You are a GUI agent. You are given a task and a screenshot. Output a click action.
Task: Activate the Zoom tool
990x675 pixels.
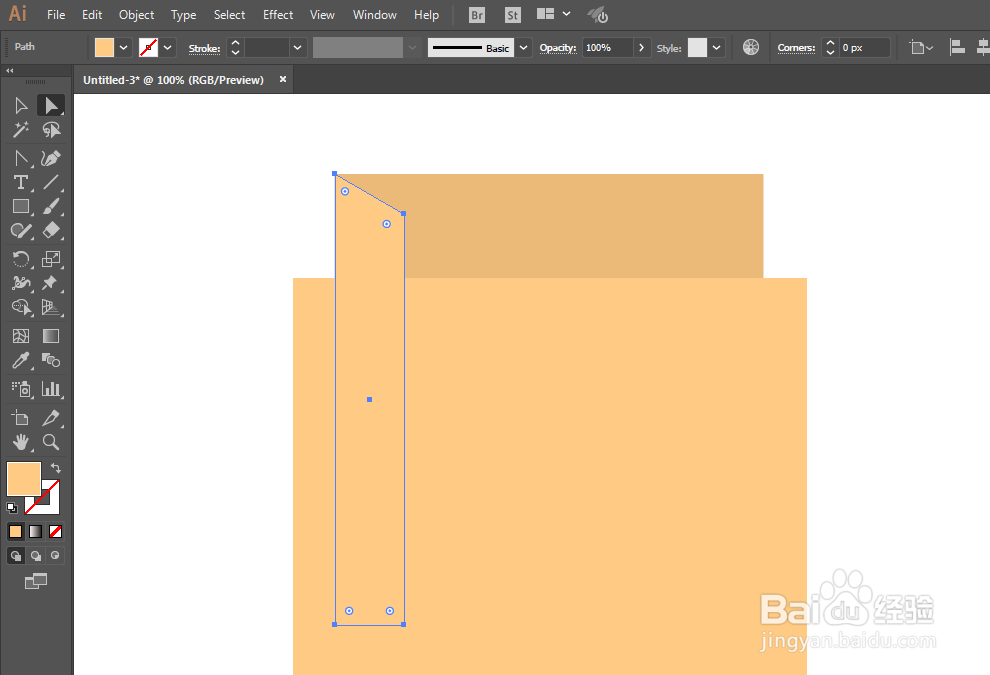coord(51,442)
